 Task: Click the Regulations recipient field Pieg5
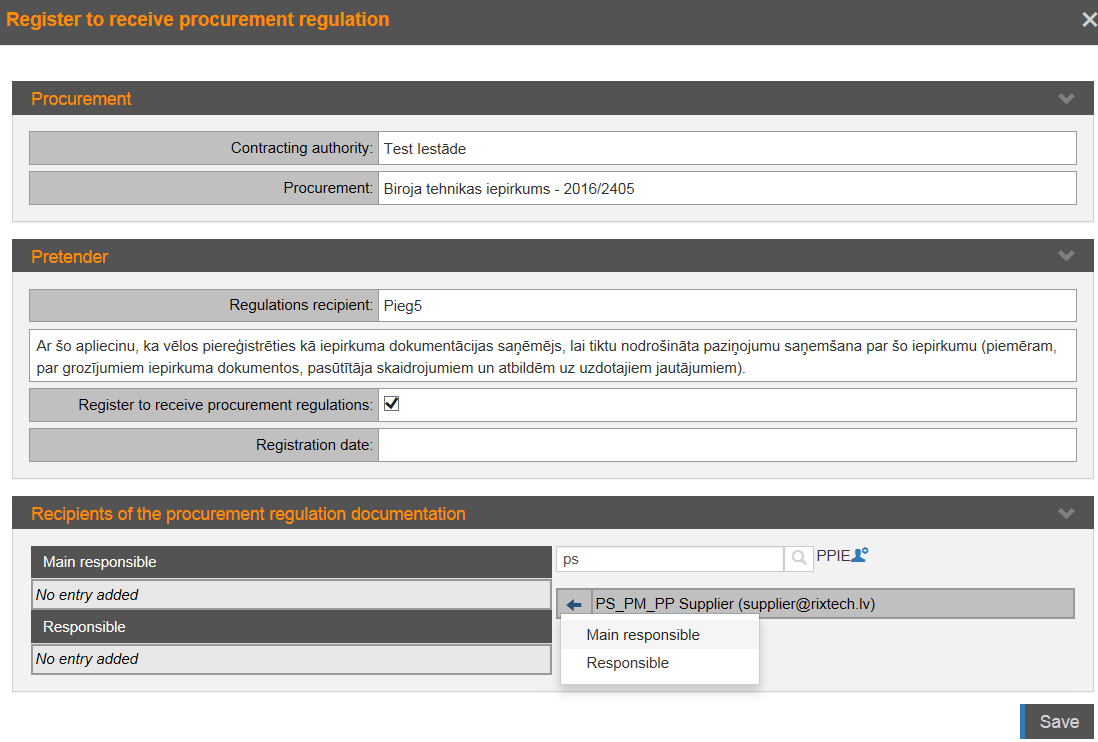(x=727, y=306)
